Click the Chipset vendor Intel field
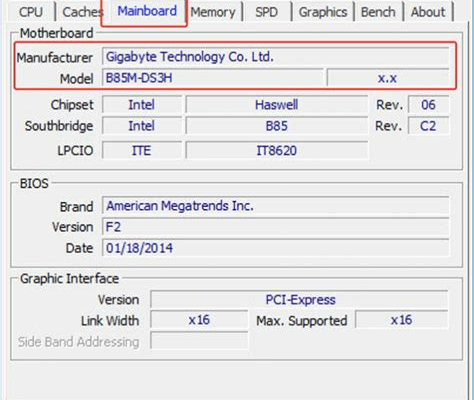 [142, 105]
